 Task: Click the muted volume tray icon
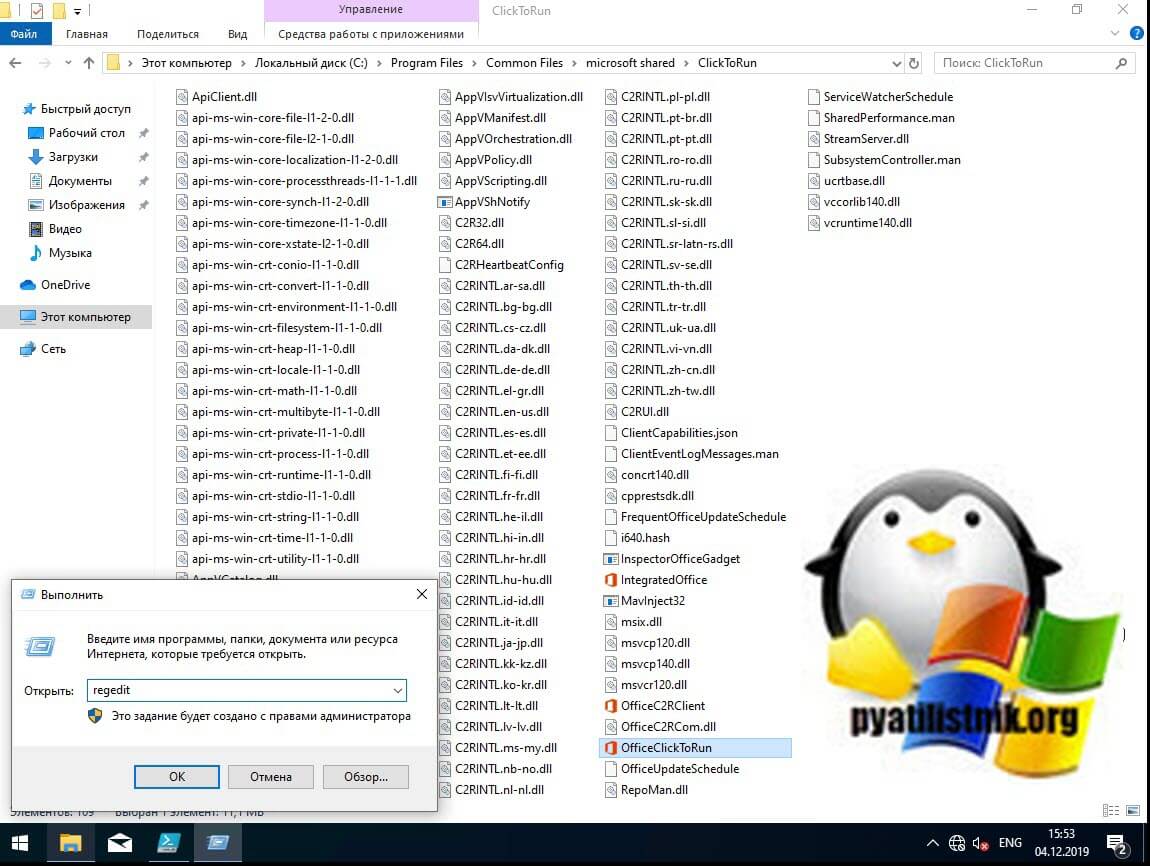[x=981, y=844]
